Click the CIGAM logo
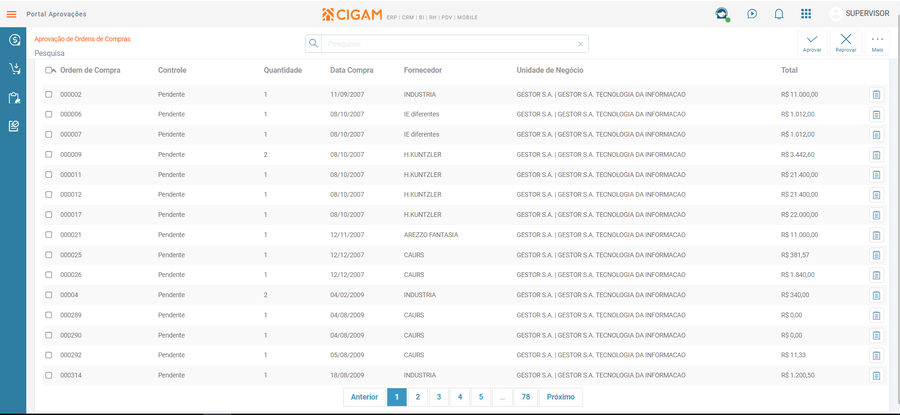This screenshot has width=900, height=415. click(x=352, y=14)
